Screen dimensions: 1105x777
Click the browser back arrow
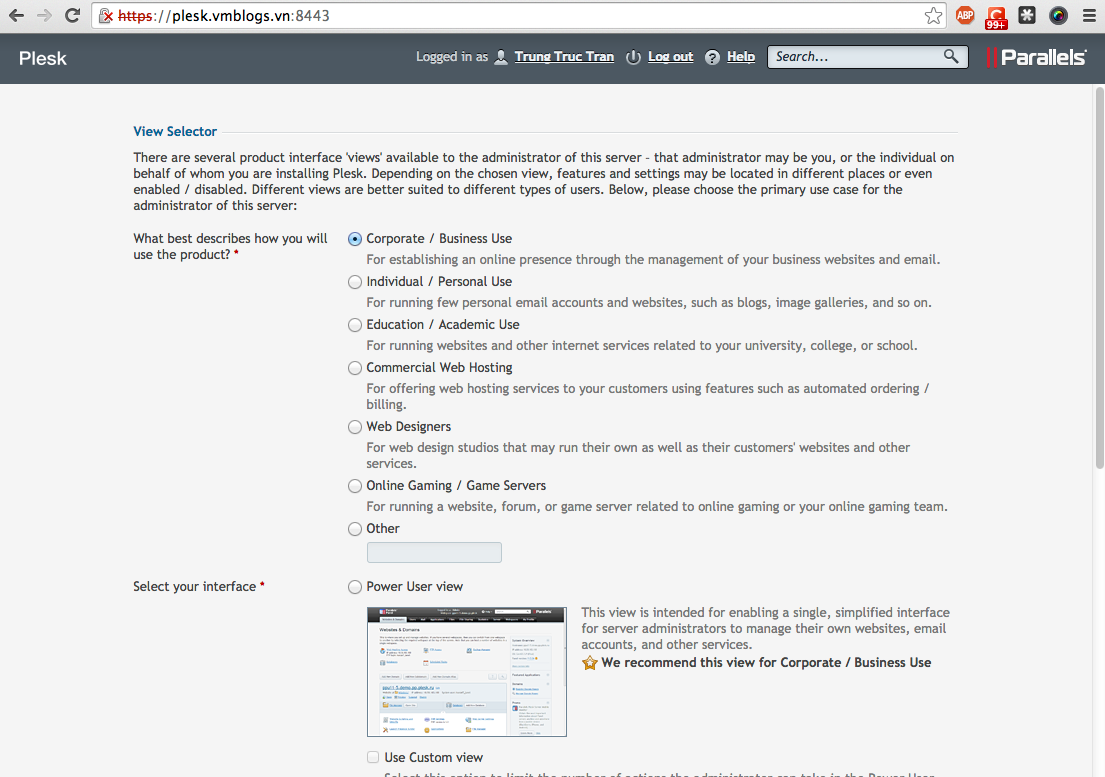(16, 15)
